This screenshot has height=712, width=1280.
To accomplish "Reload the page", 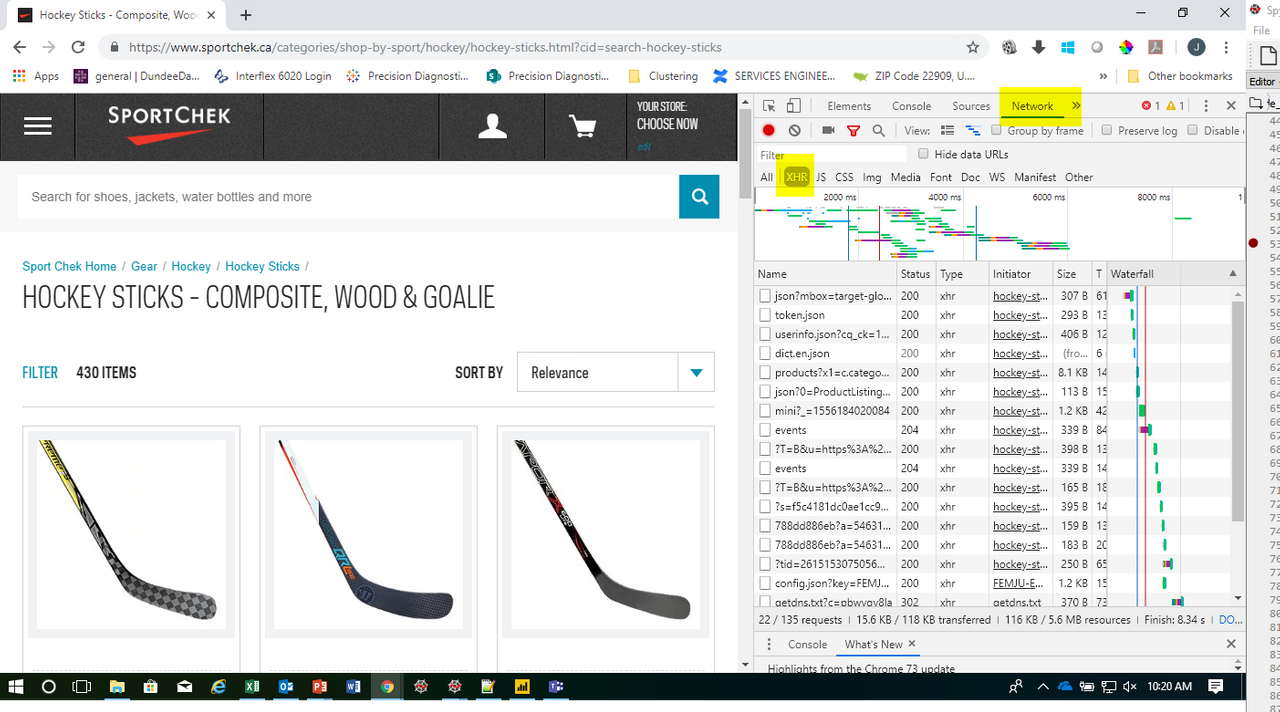I will click(78, 47).
